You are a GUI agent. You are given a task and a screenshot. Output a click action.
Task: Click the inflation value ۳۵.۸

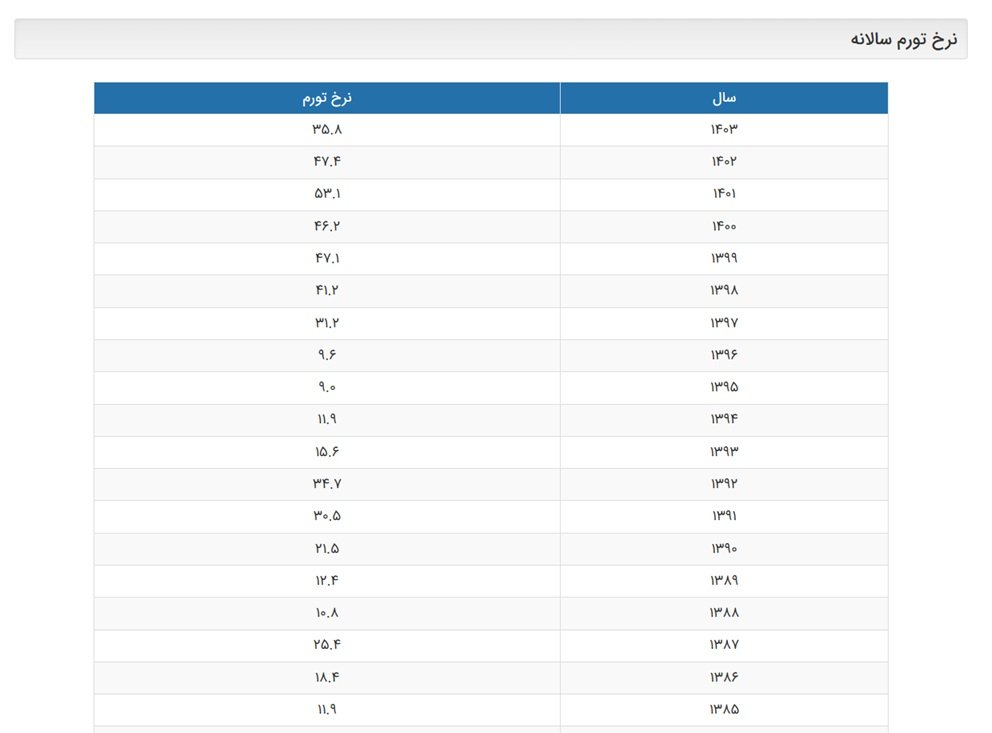[x=327, y=130]
